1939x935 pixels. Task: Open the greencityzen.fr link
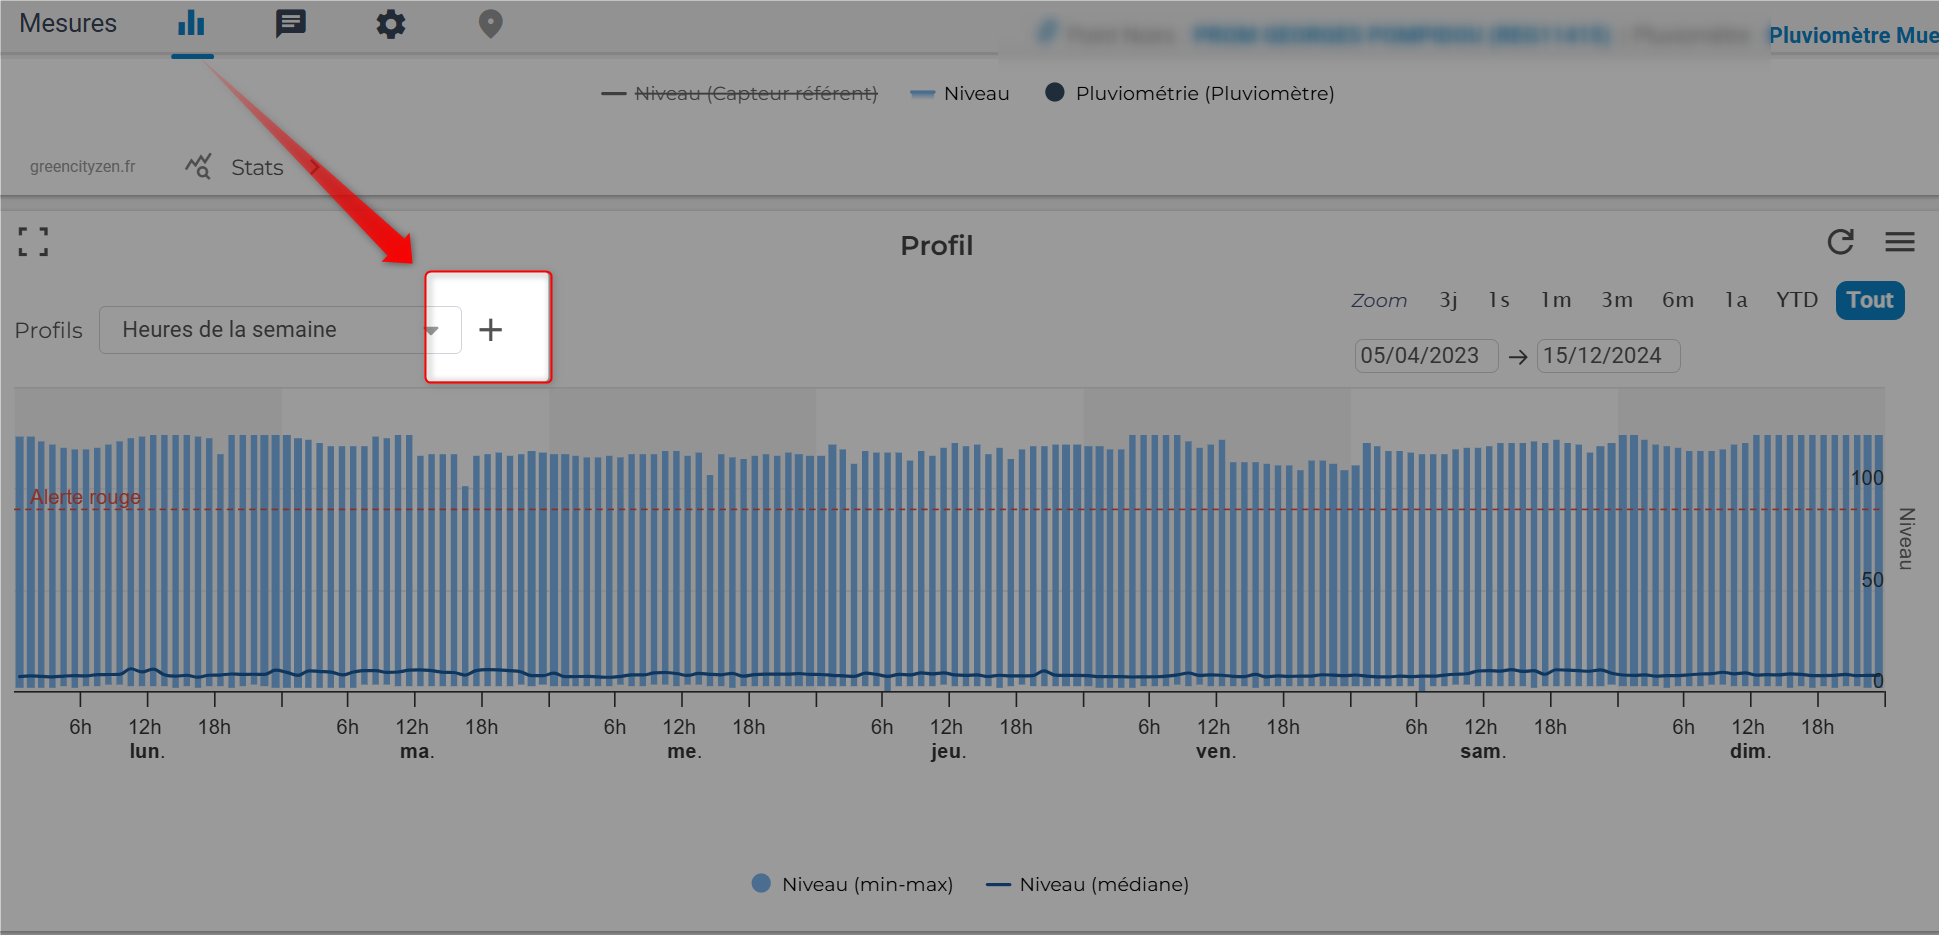(x=82, y=167)
